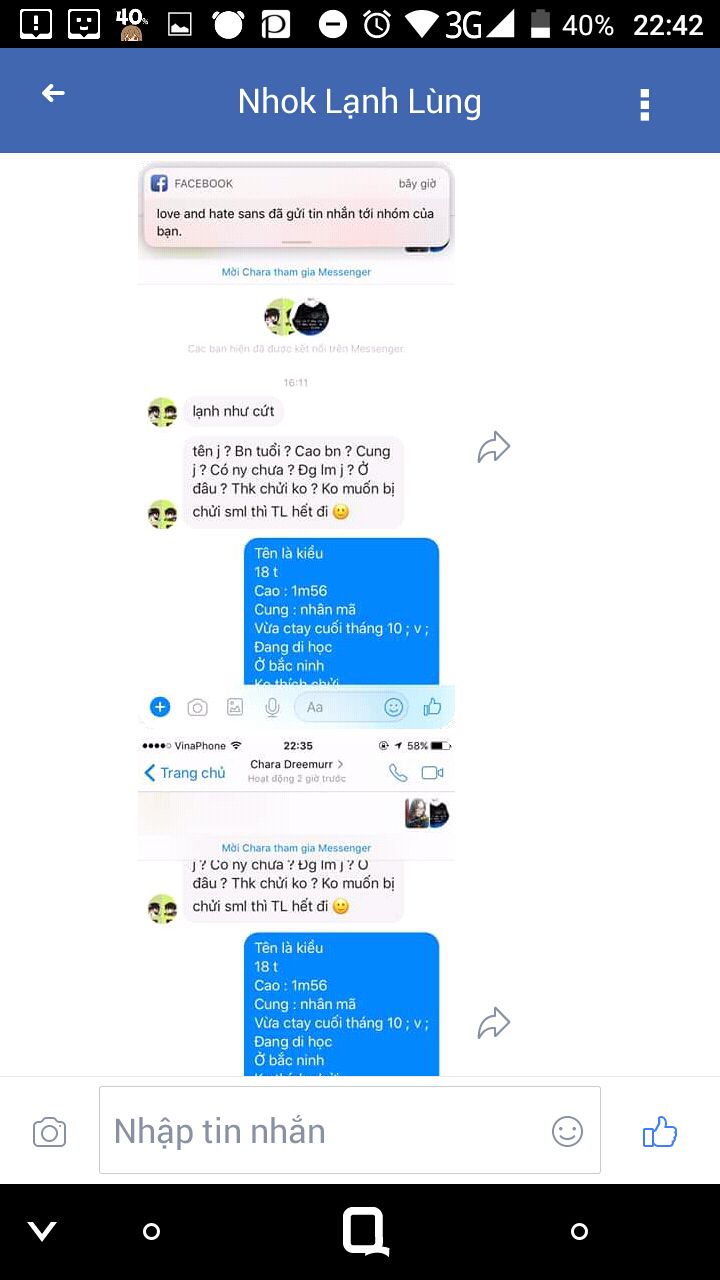
Task: Tap the alarm clock status icon
Action: tap(377, 24)
